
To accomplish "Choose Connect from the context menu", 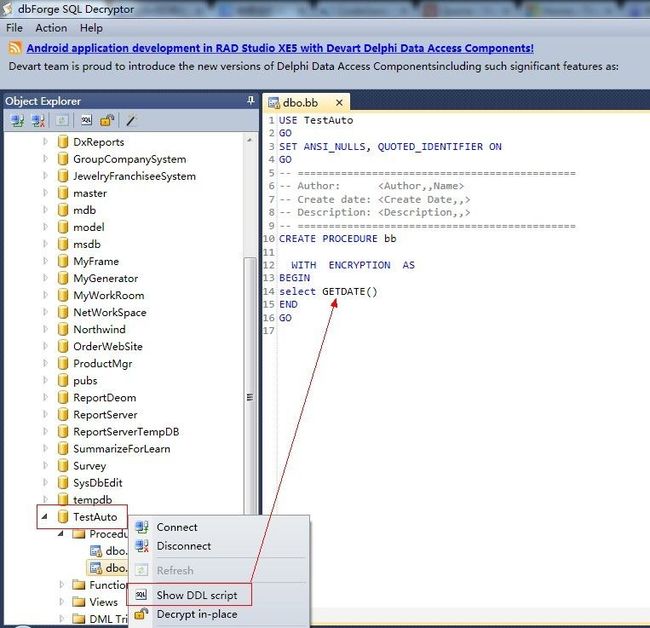I will 219,527.
